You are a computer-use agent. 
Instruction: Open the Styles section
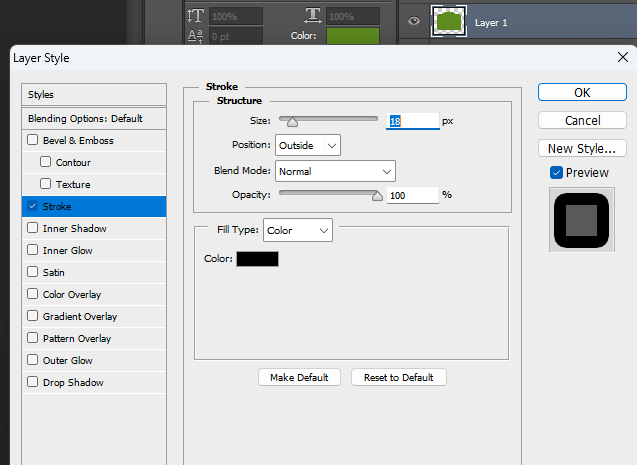pos(94,95)
